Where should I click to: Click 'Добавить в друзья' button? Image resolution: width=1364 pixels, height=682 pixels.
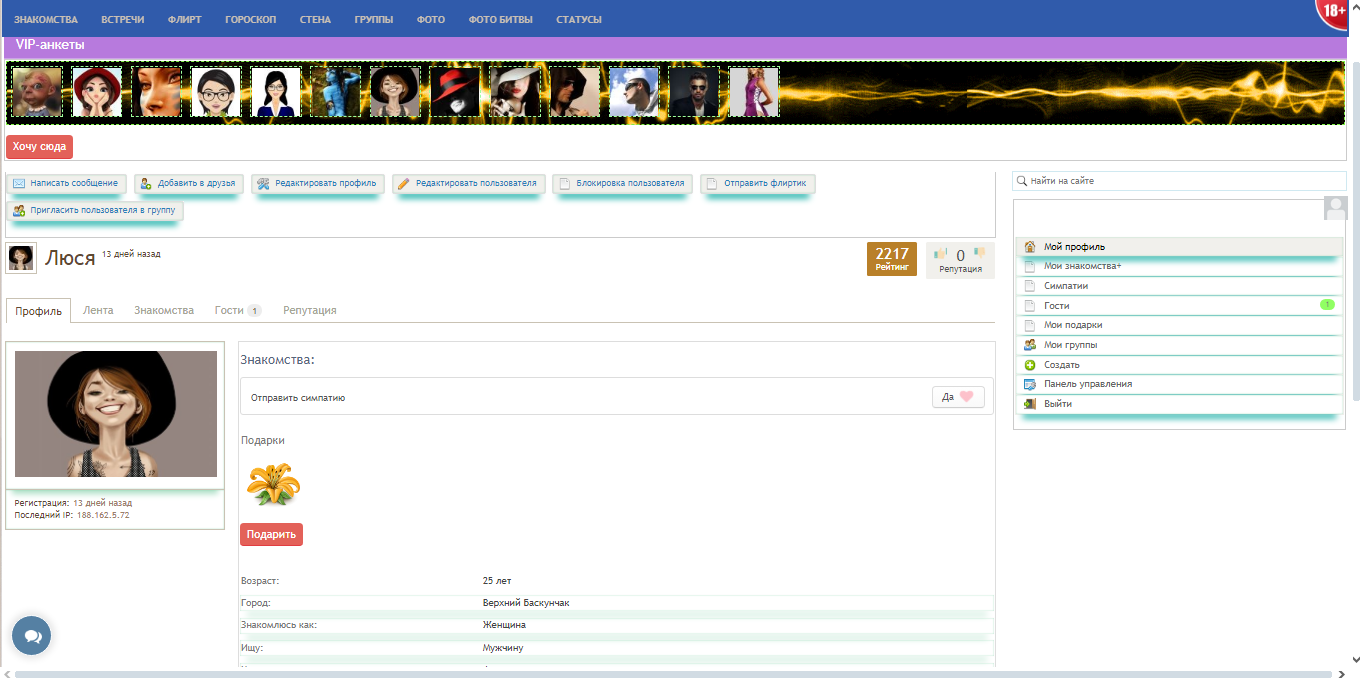point(188,184)
